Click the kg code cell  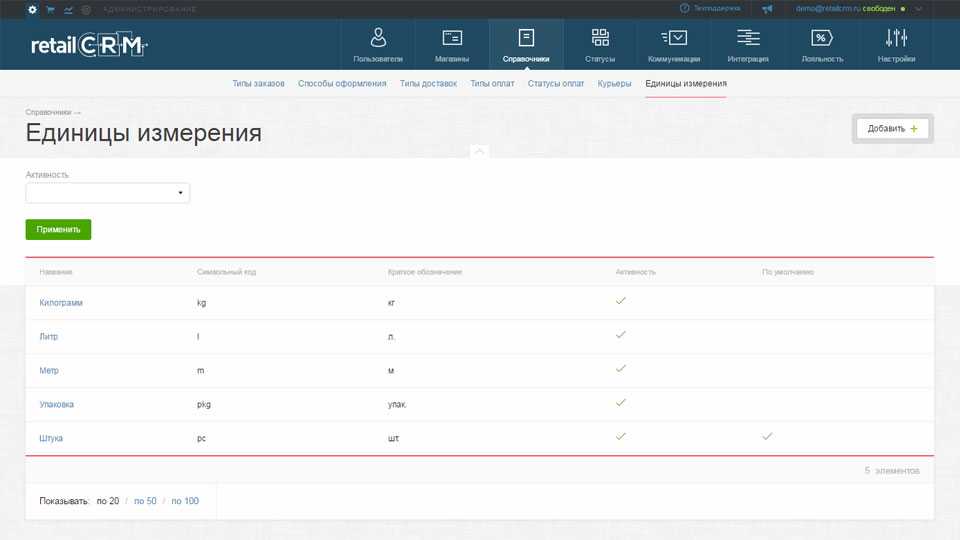[201, 302]
